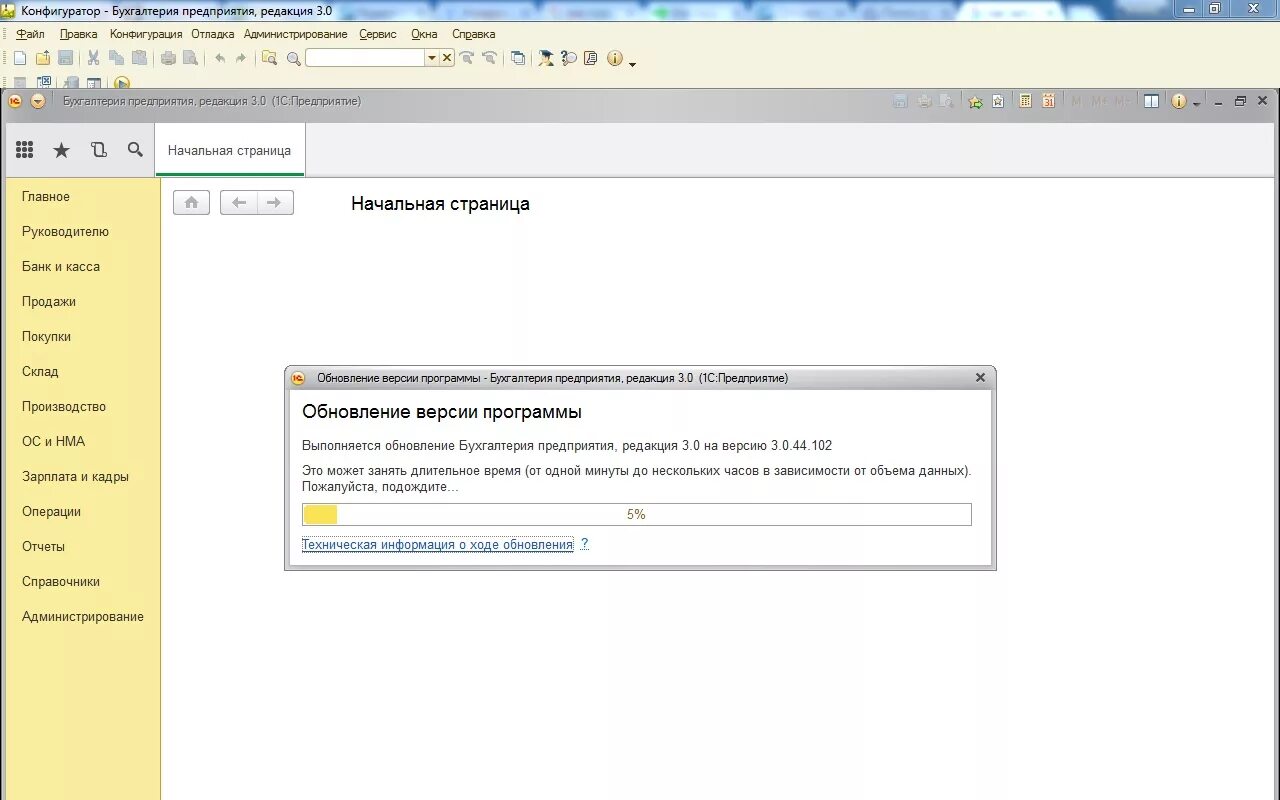Click the Windows list icon in Configurator toolbar
Image resolution: width=1280 pixels, height=800 pixels.
coord(518,58)
